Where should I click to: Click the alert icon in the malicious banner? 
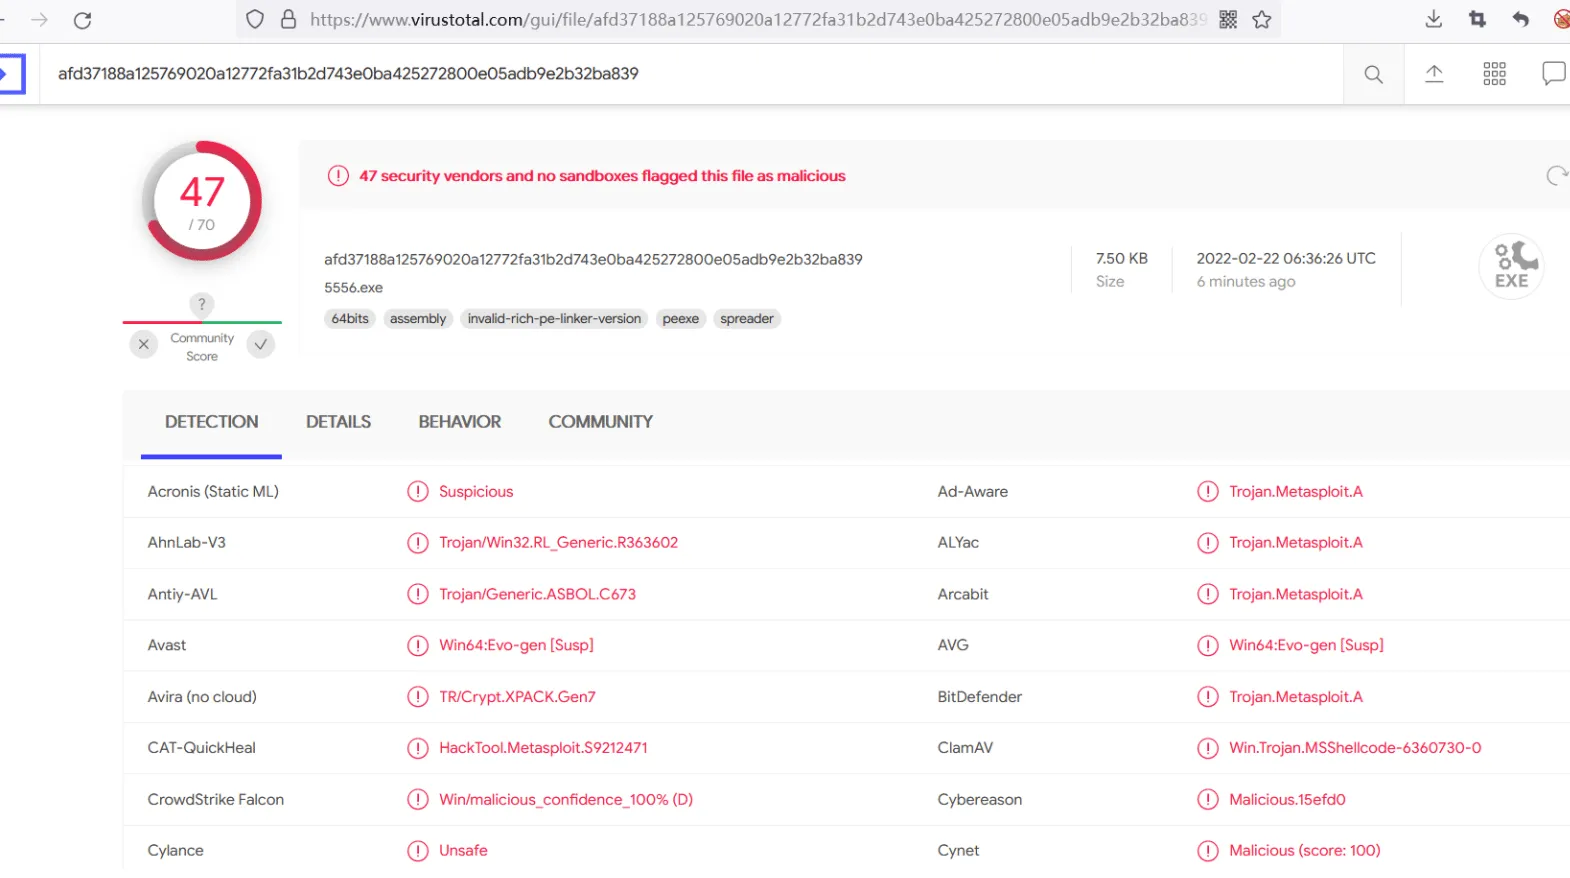click(x=338, y=176)
